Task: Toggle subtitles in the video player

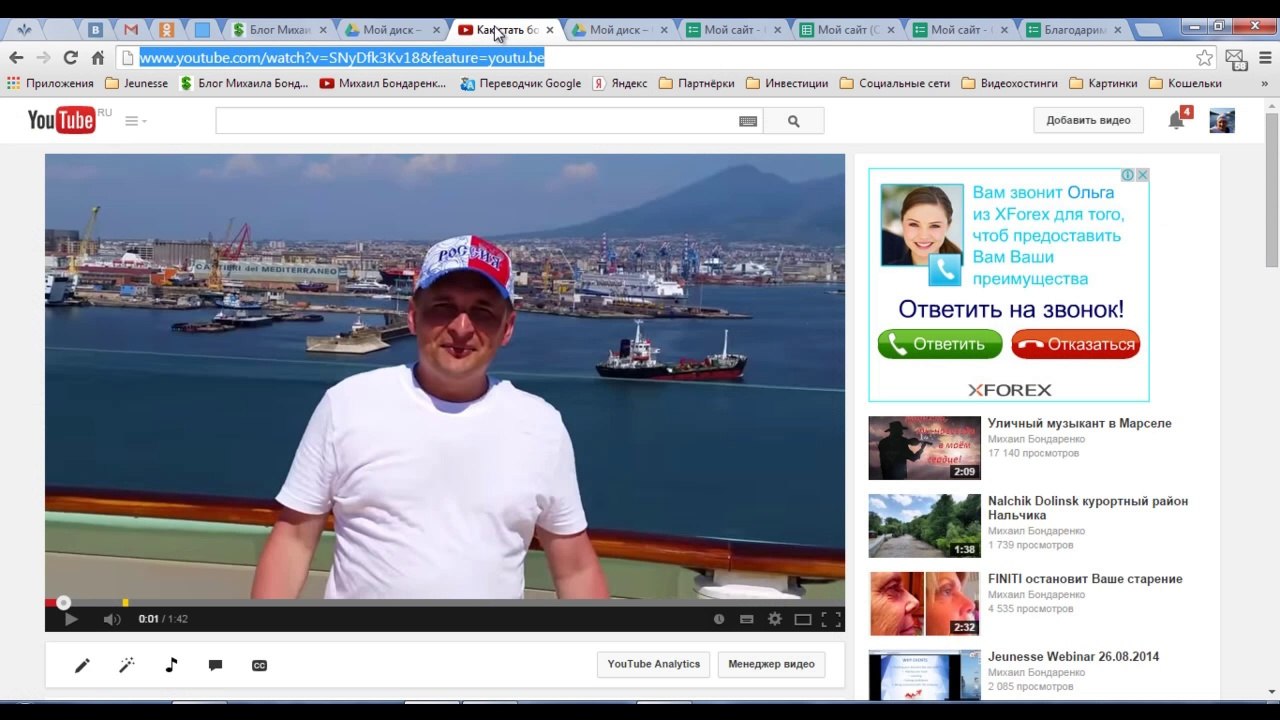Action: (x=746, y=619)
